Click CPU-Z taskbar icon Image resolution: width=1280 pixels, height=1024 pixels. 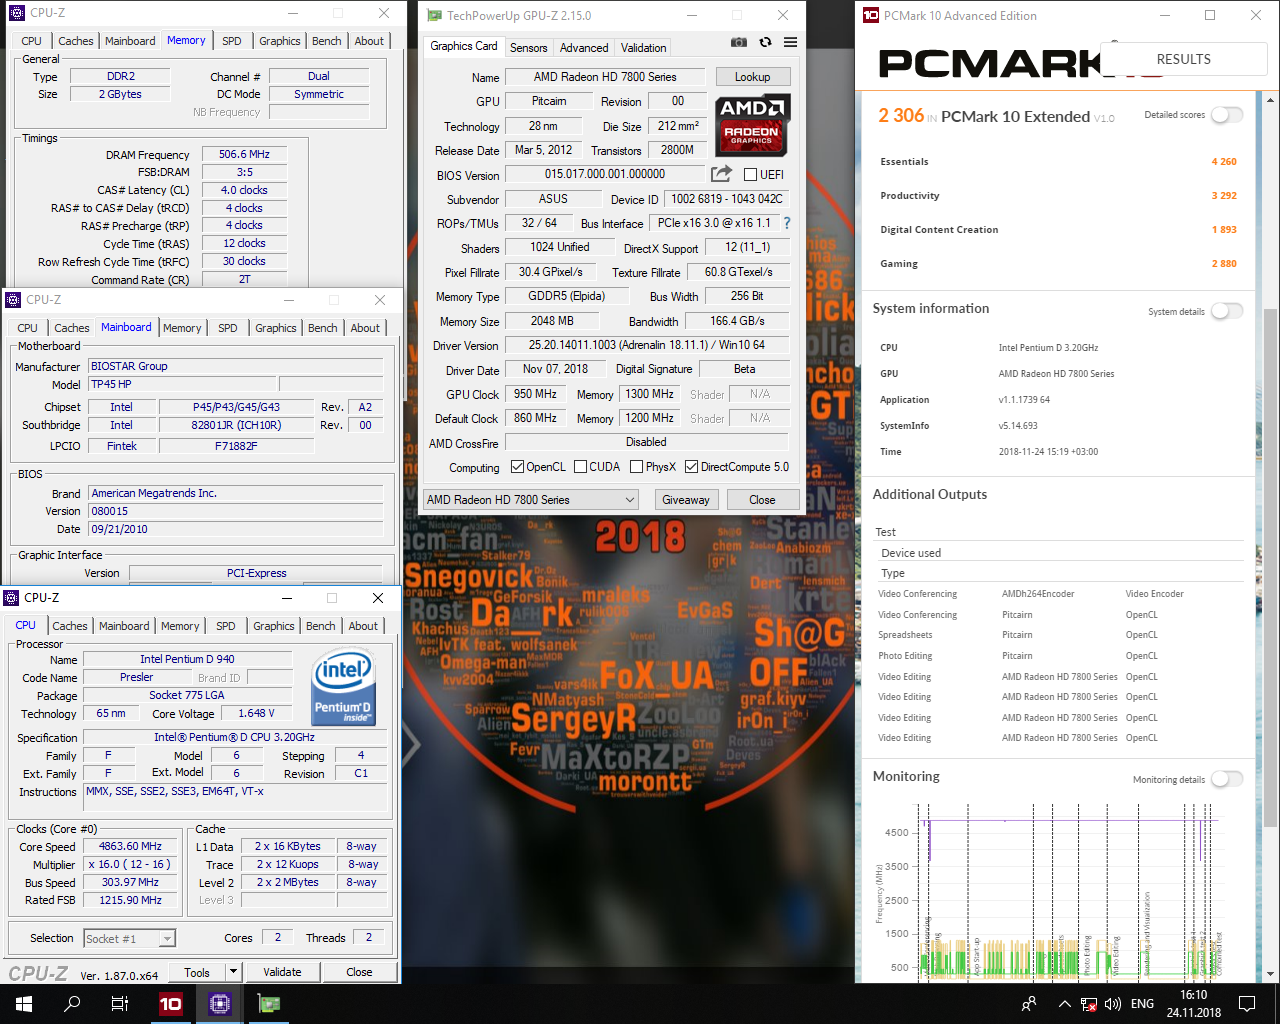[x=220, y=1003]
